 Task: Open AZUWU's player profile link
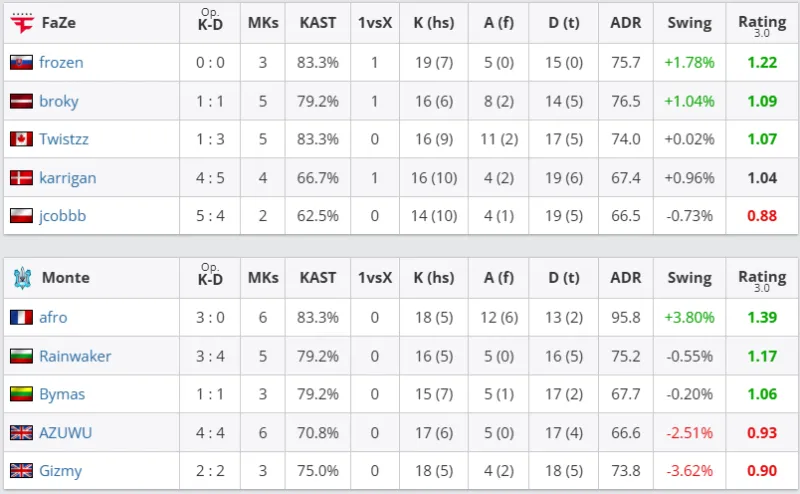coord(65,432)
